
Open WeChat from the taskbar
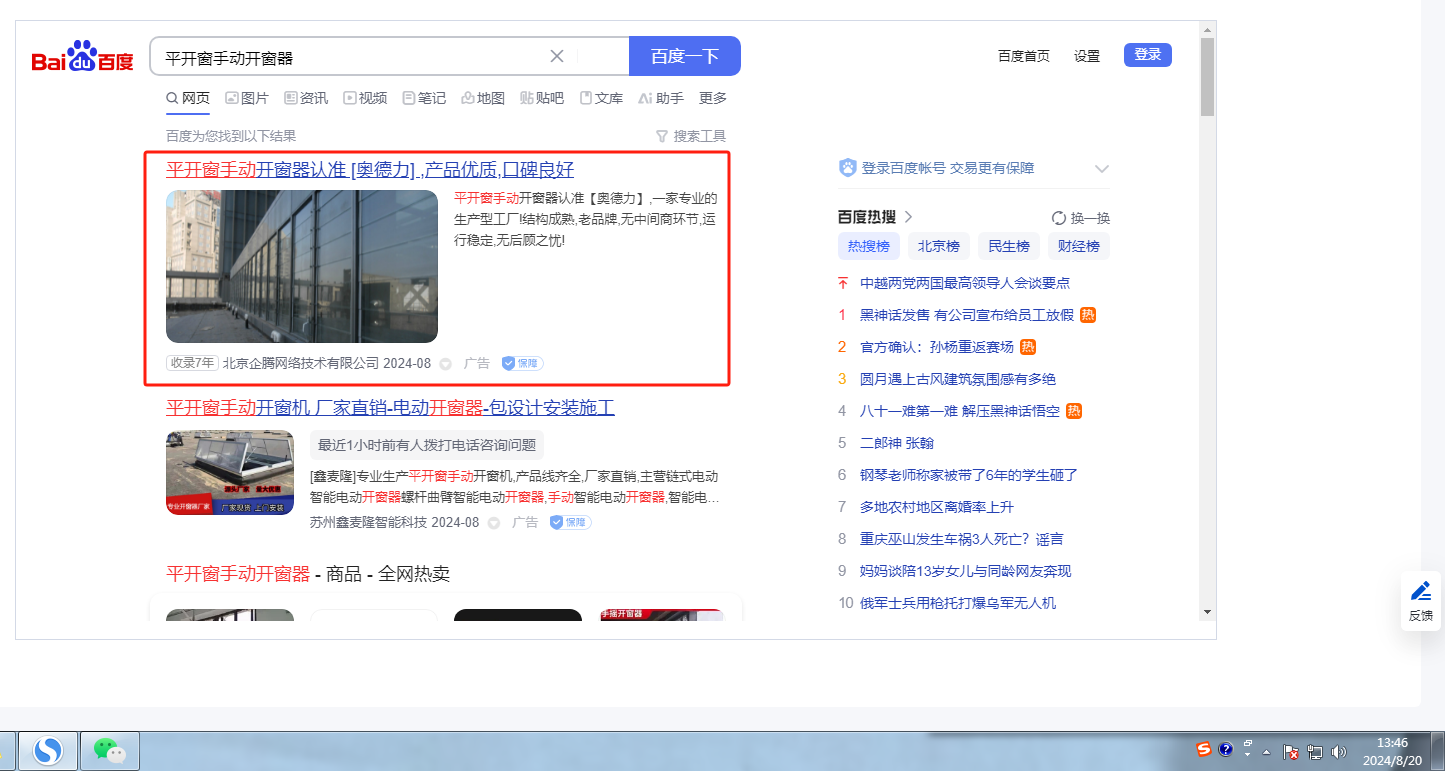(x=109, y=750)
